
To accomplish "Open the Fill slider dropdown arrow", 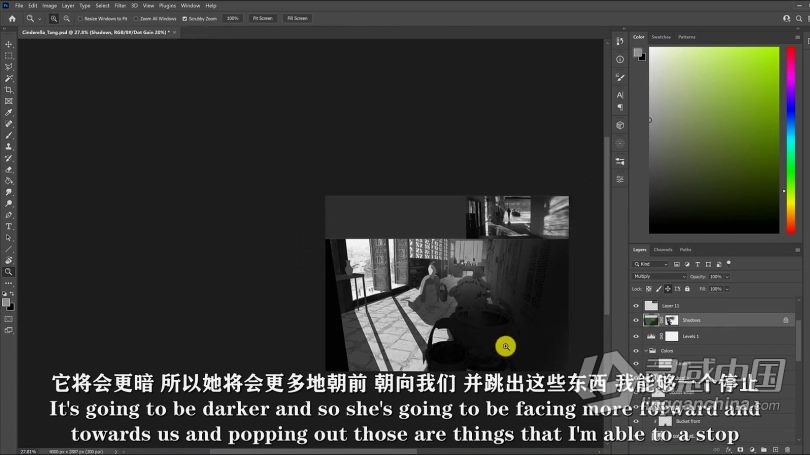I will tap(727, 289).
